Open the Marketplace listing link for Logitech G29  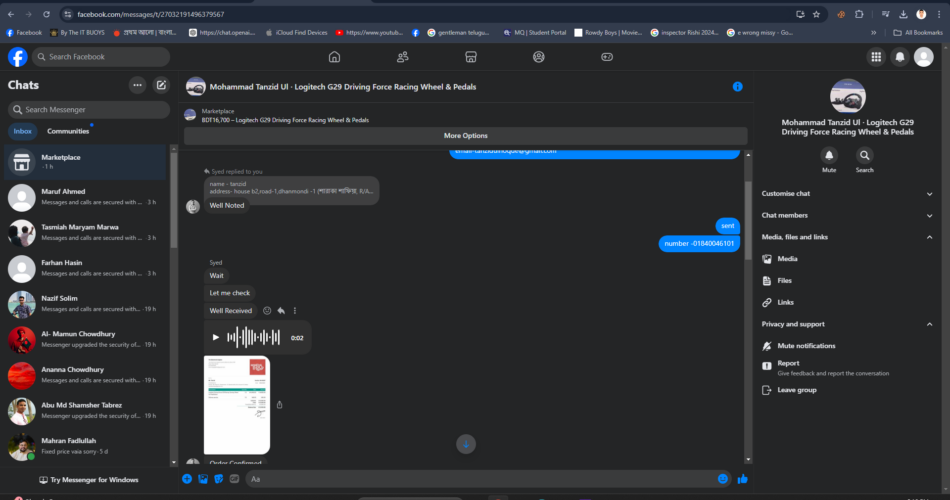[285, 120]
